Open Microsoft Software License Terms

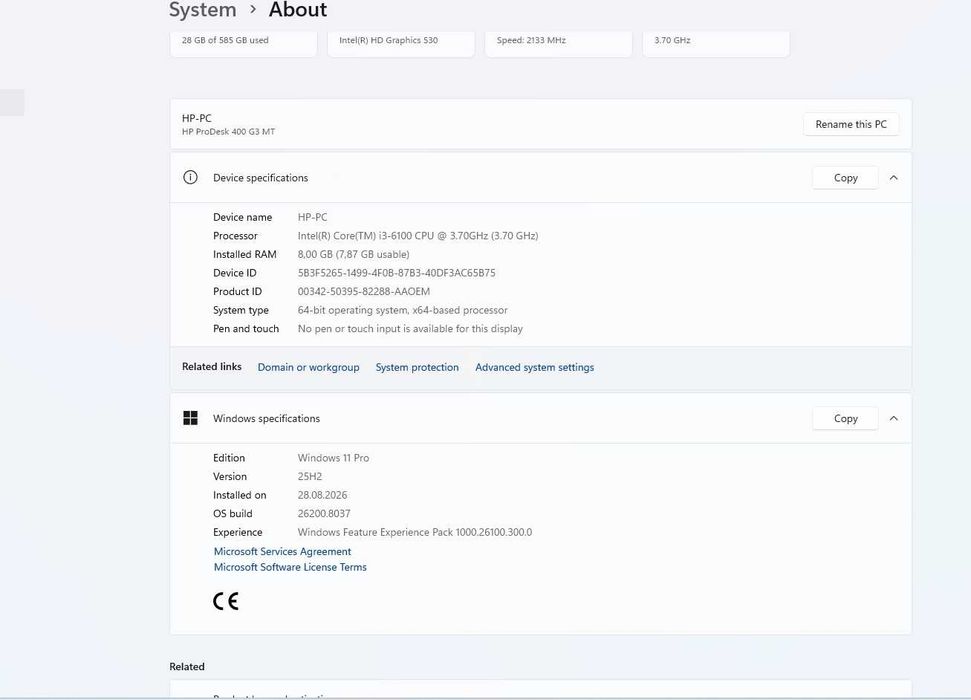click(290, 567)
